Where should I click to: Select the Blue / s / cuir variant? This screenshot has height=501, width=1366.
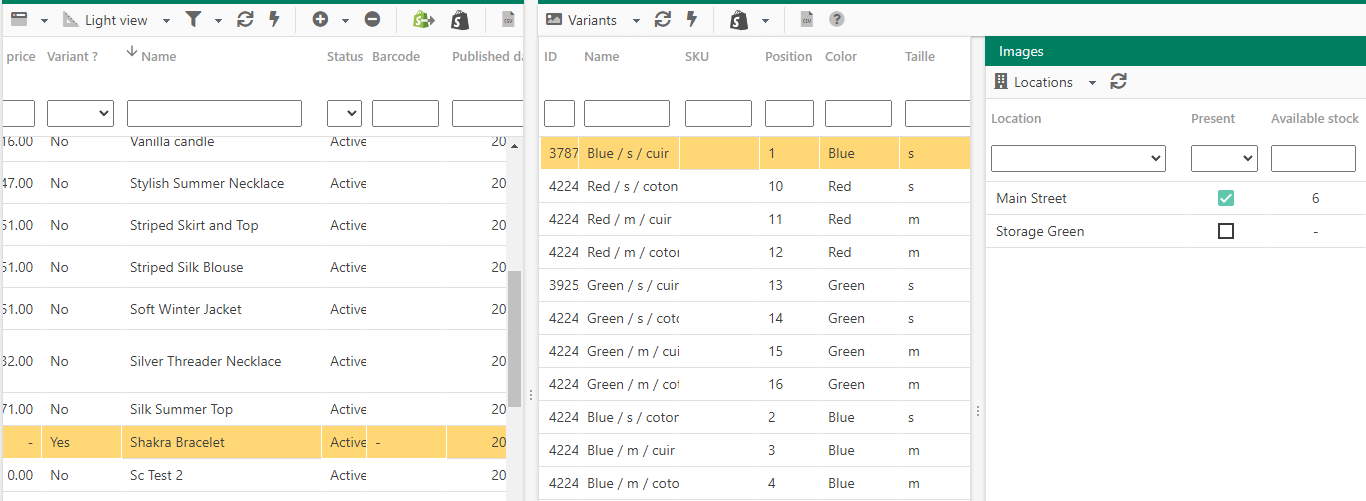(x=755, y=153)
